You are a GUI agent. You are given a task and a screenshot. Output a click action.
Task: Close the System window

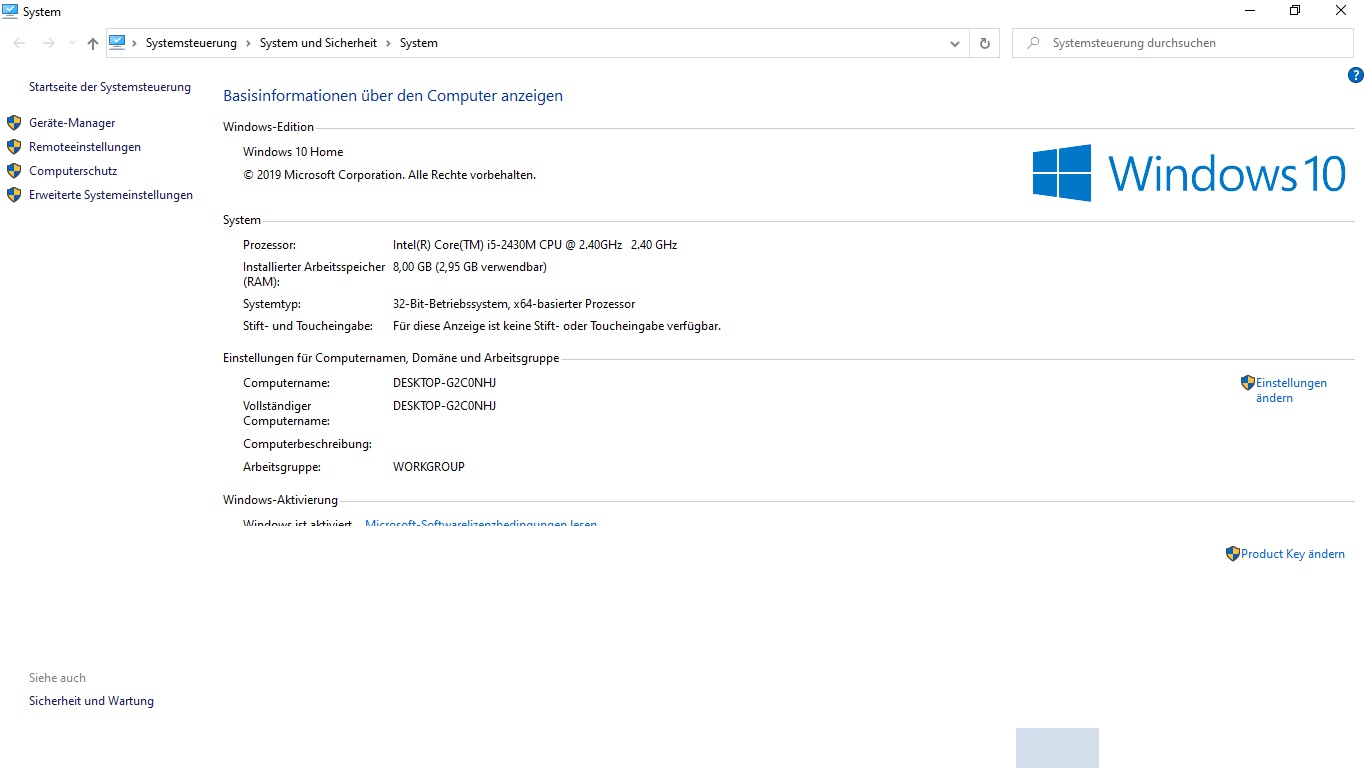pyautogui.click(x=1341, y=11)
